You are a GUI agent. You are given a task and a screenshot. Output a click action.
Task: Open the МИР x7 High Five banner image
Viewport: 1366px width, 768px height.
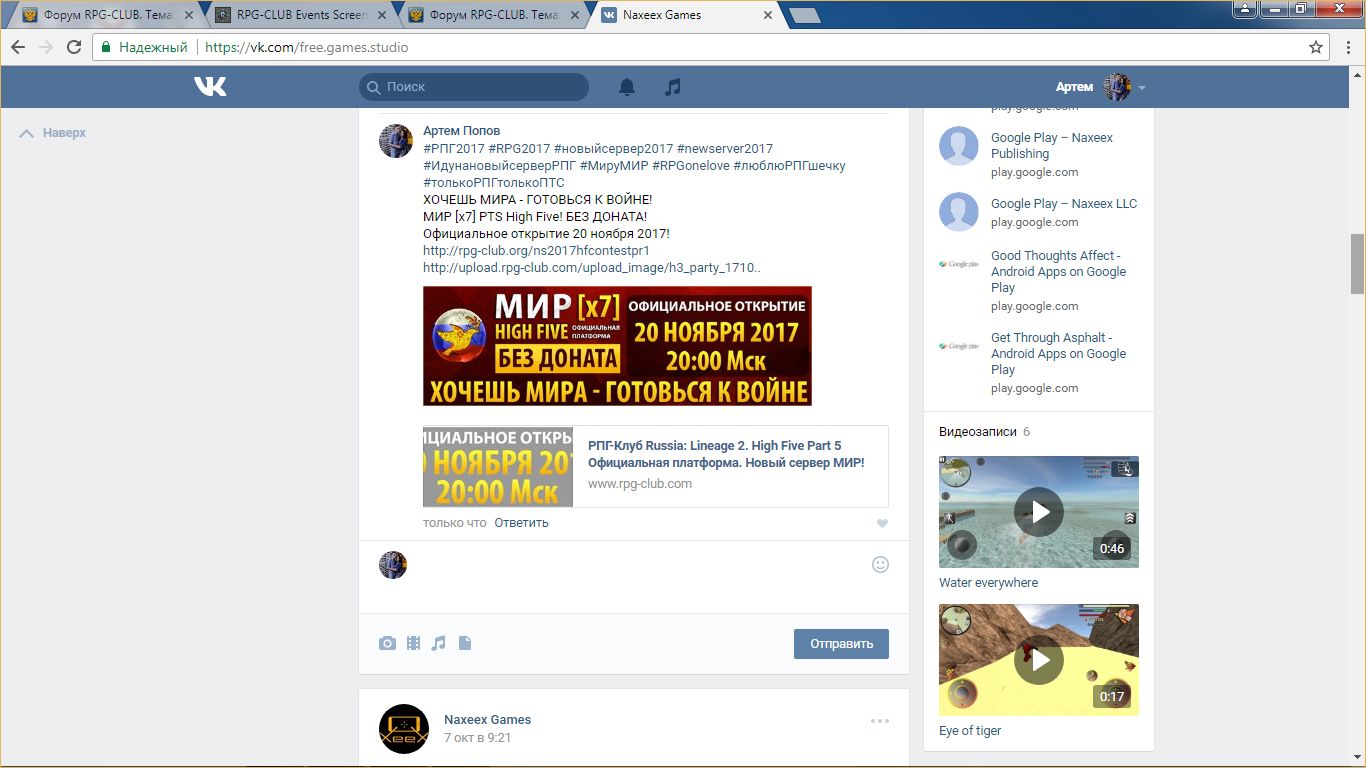(x=617, y=346)
